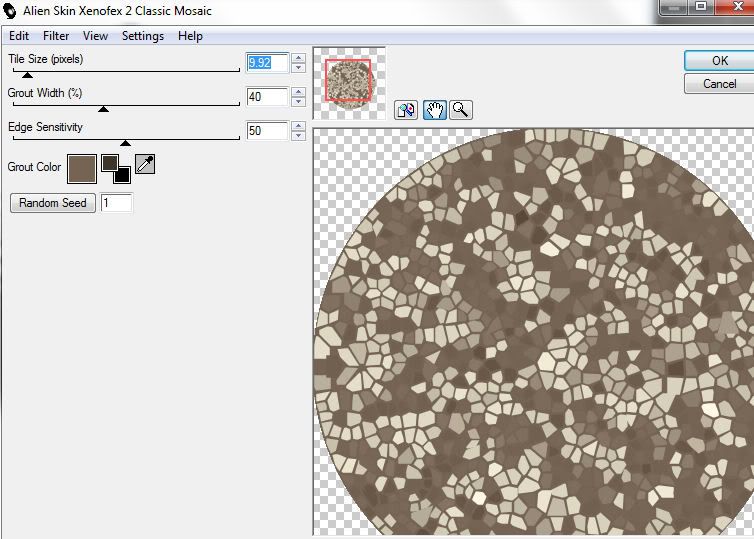This screenshot has height=539, width=754.
Task: Click the Edge Sensitivity slider handle
Action: pyautogui.click(x=126, y=143)
